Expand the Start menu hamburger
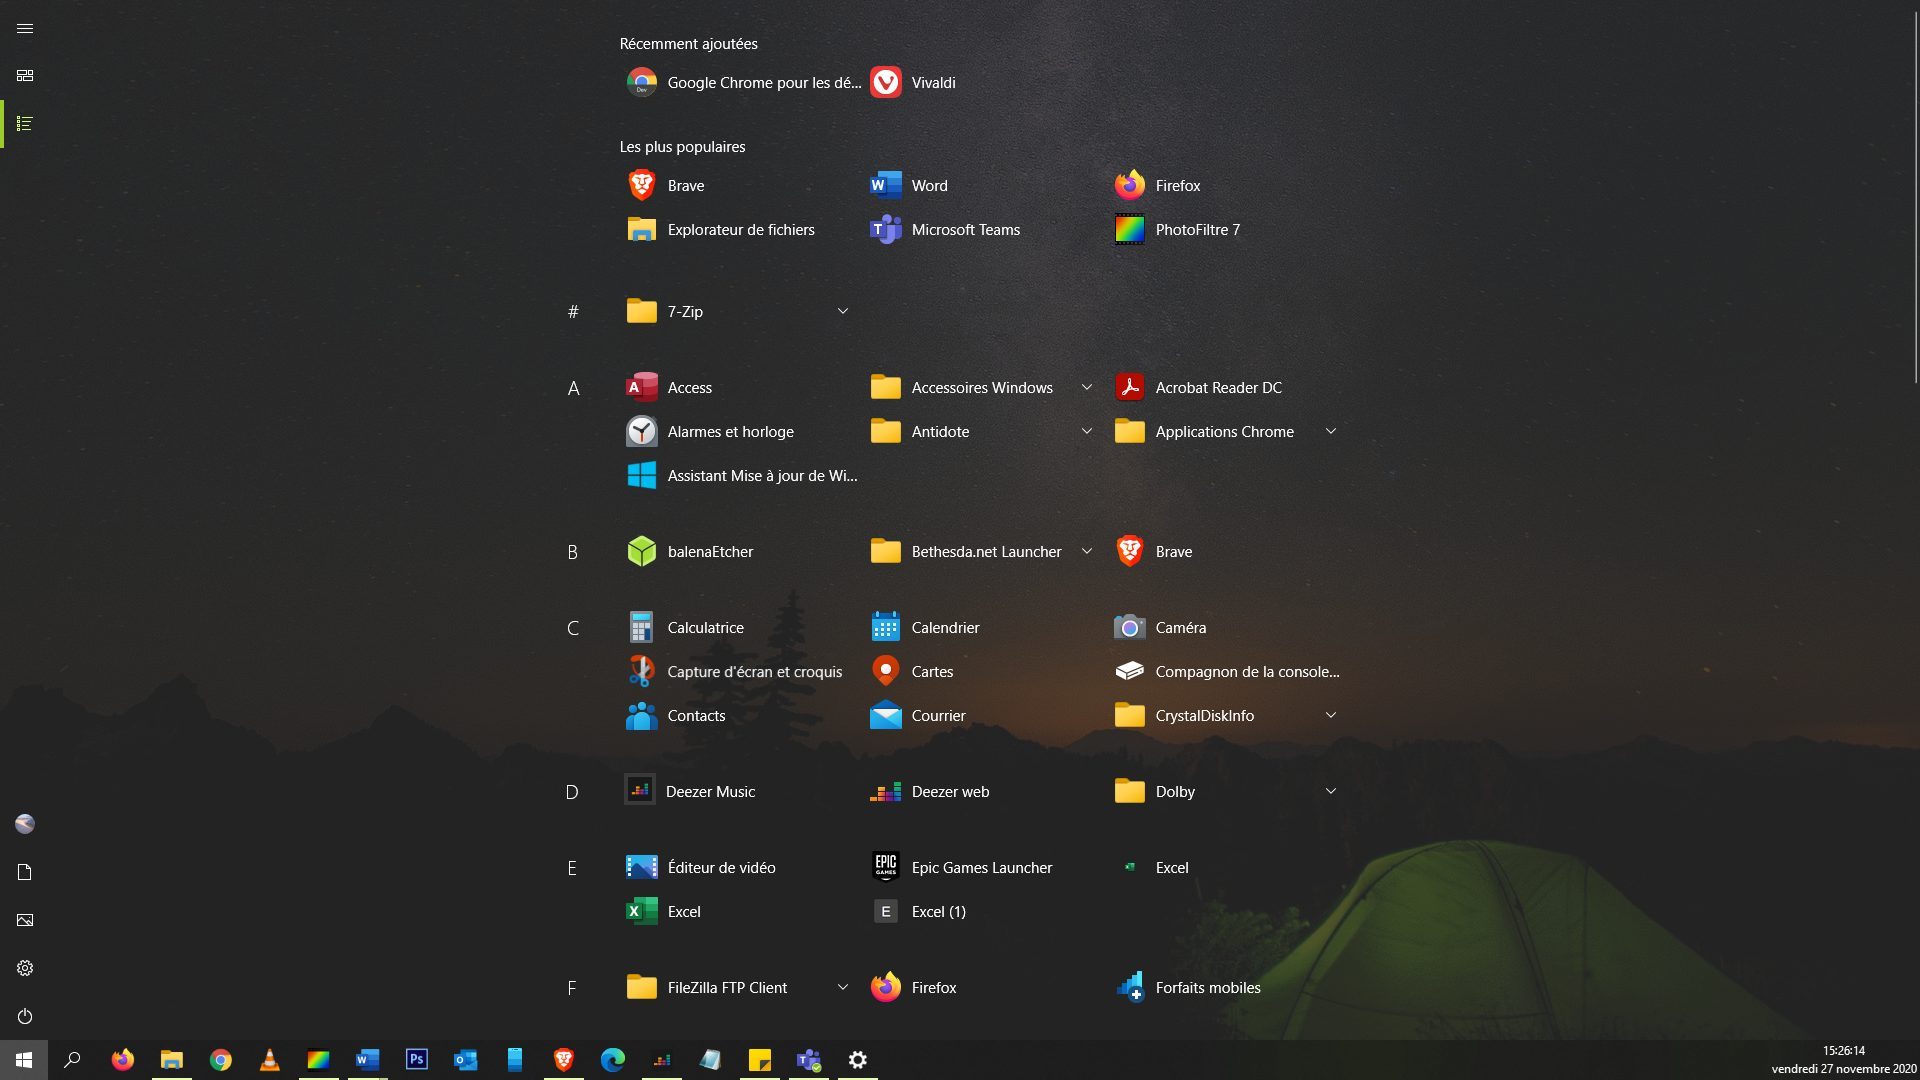The width and height of the screenshot is (1920, 1080). point(25,29)
